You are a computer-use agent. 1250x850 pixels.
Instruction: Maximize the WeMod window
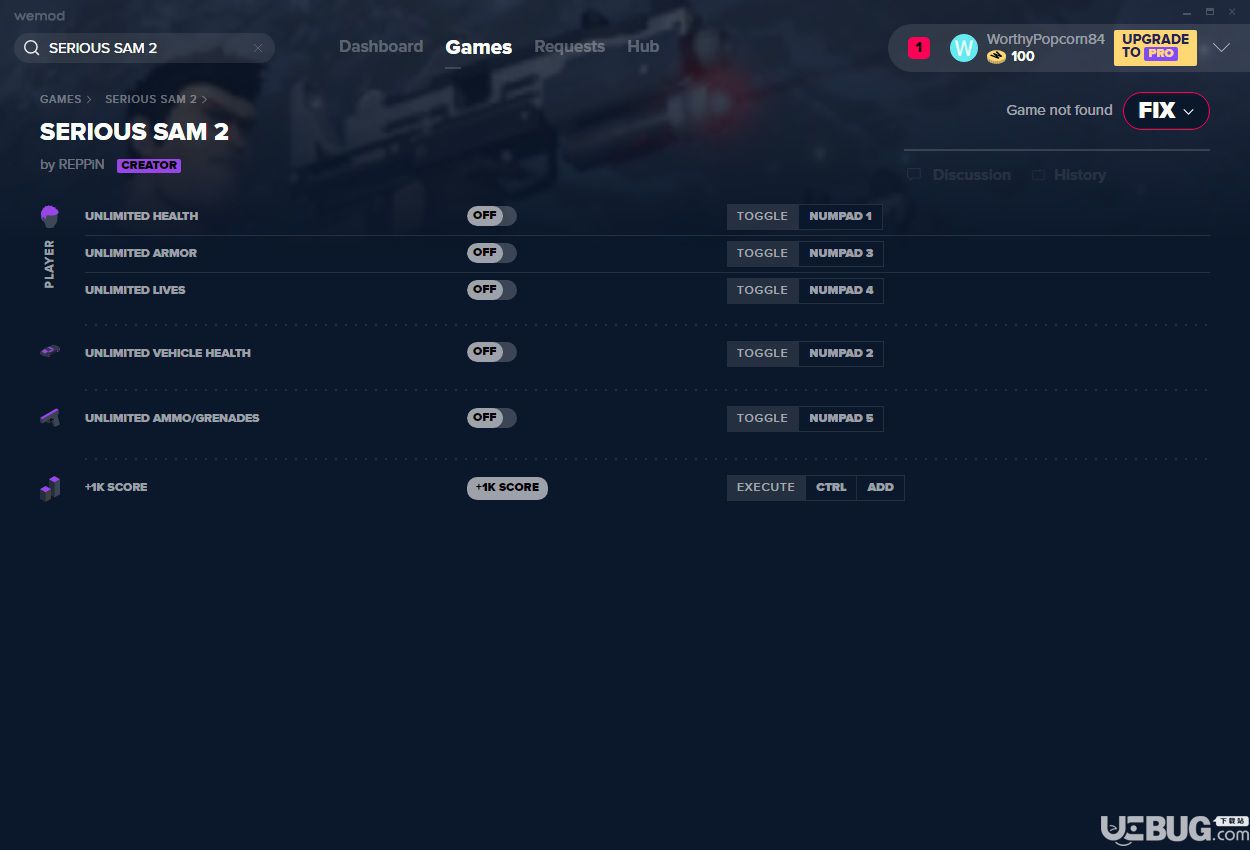point(1209,12)
